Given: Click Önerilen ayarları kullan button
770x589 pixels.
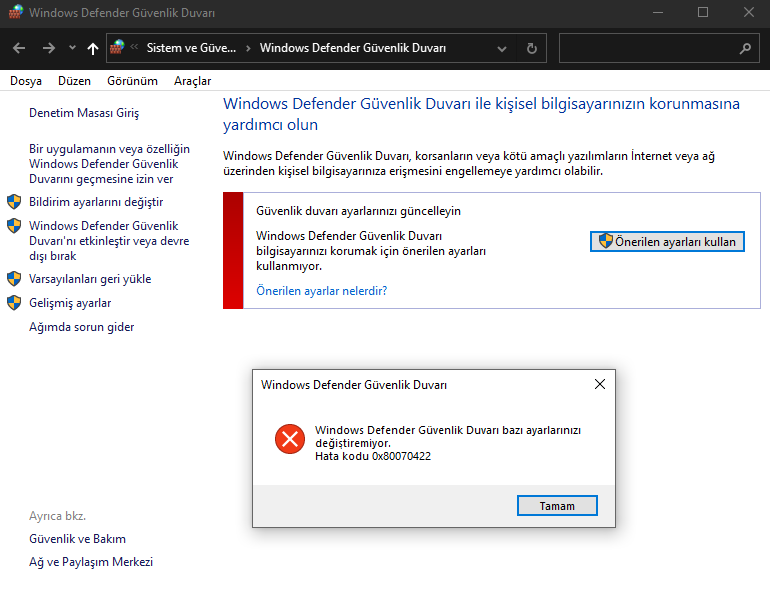Looking at the screenshot, I should [x=667, y=242].
